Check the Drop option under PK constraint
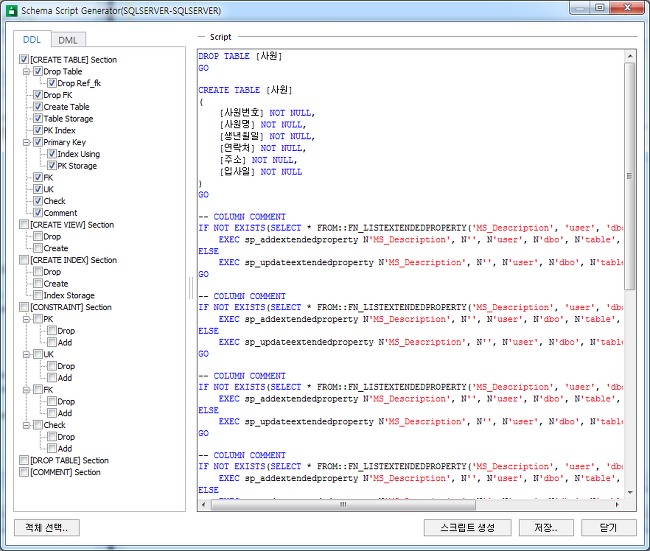 (x=52, y=331)
